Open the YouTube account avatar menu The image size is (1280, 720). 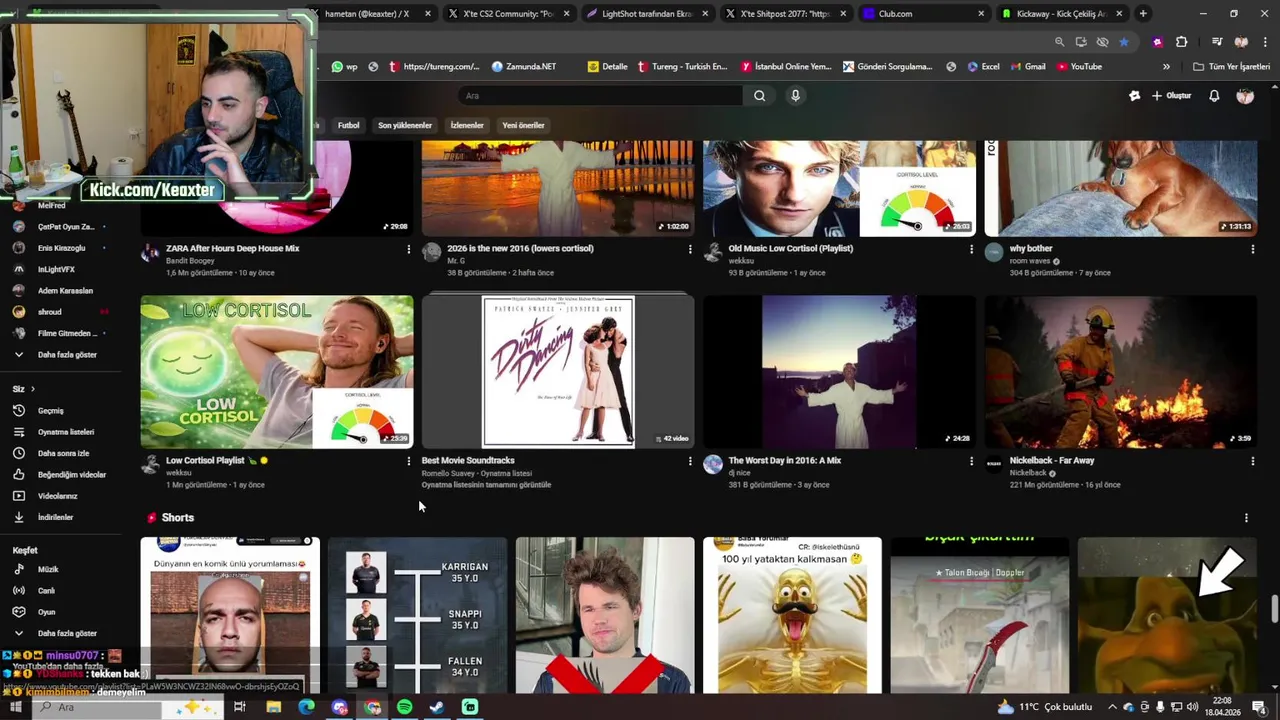coord(1245,96)
